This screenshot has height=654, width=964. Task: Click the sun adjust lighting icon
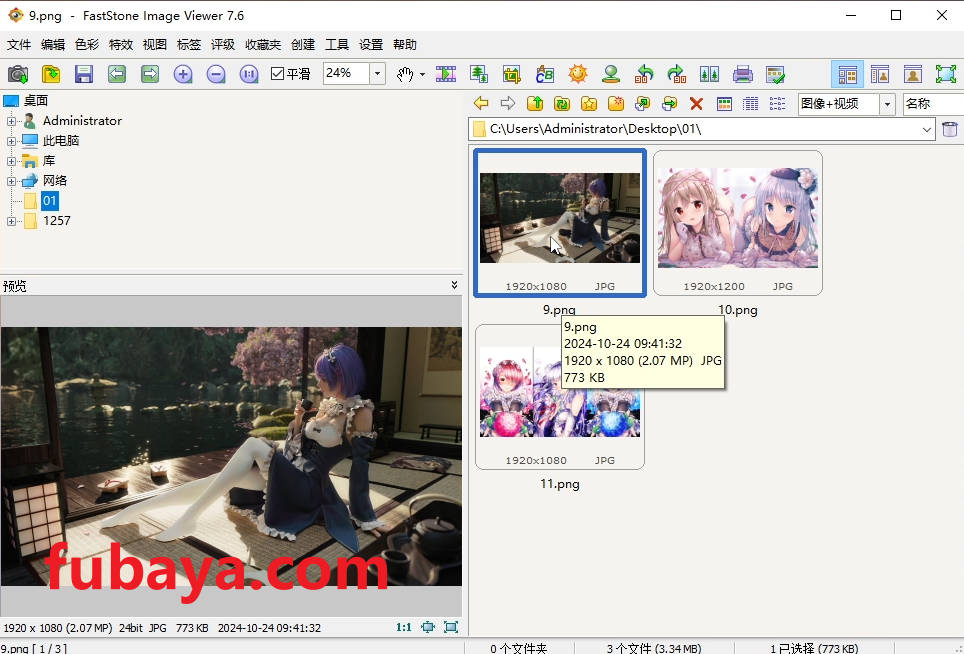pyautogui.click(x=578, y=74)
